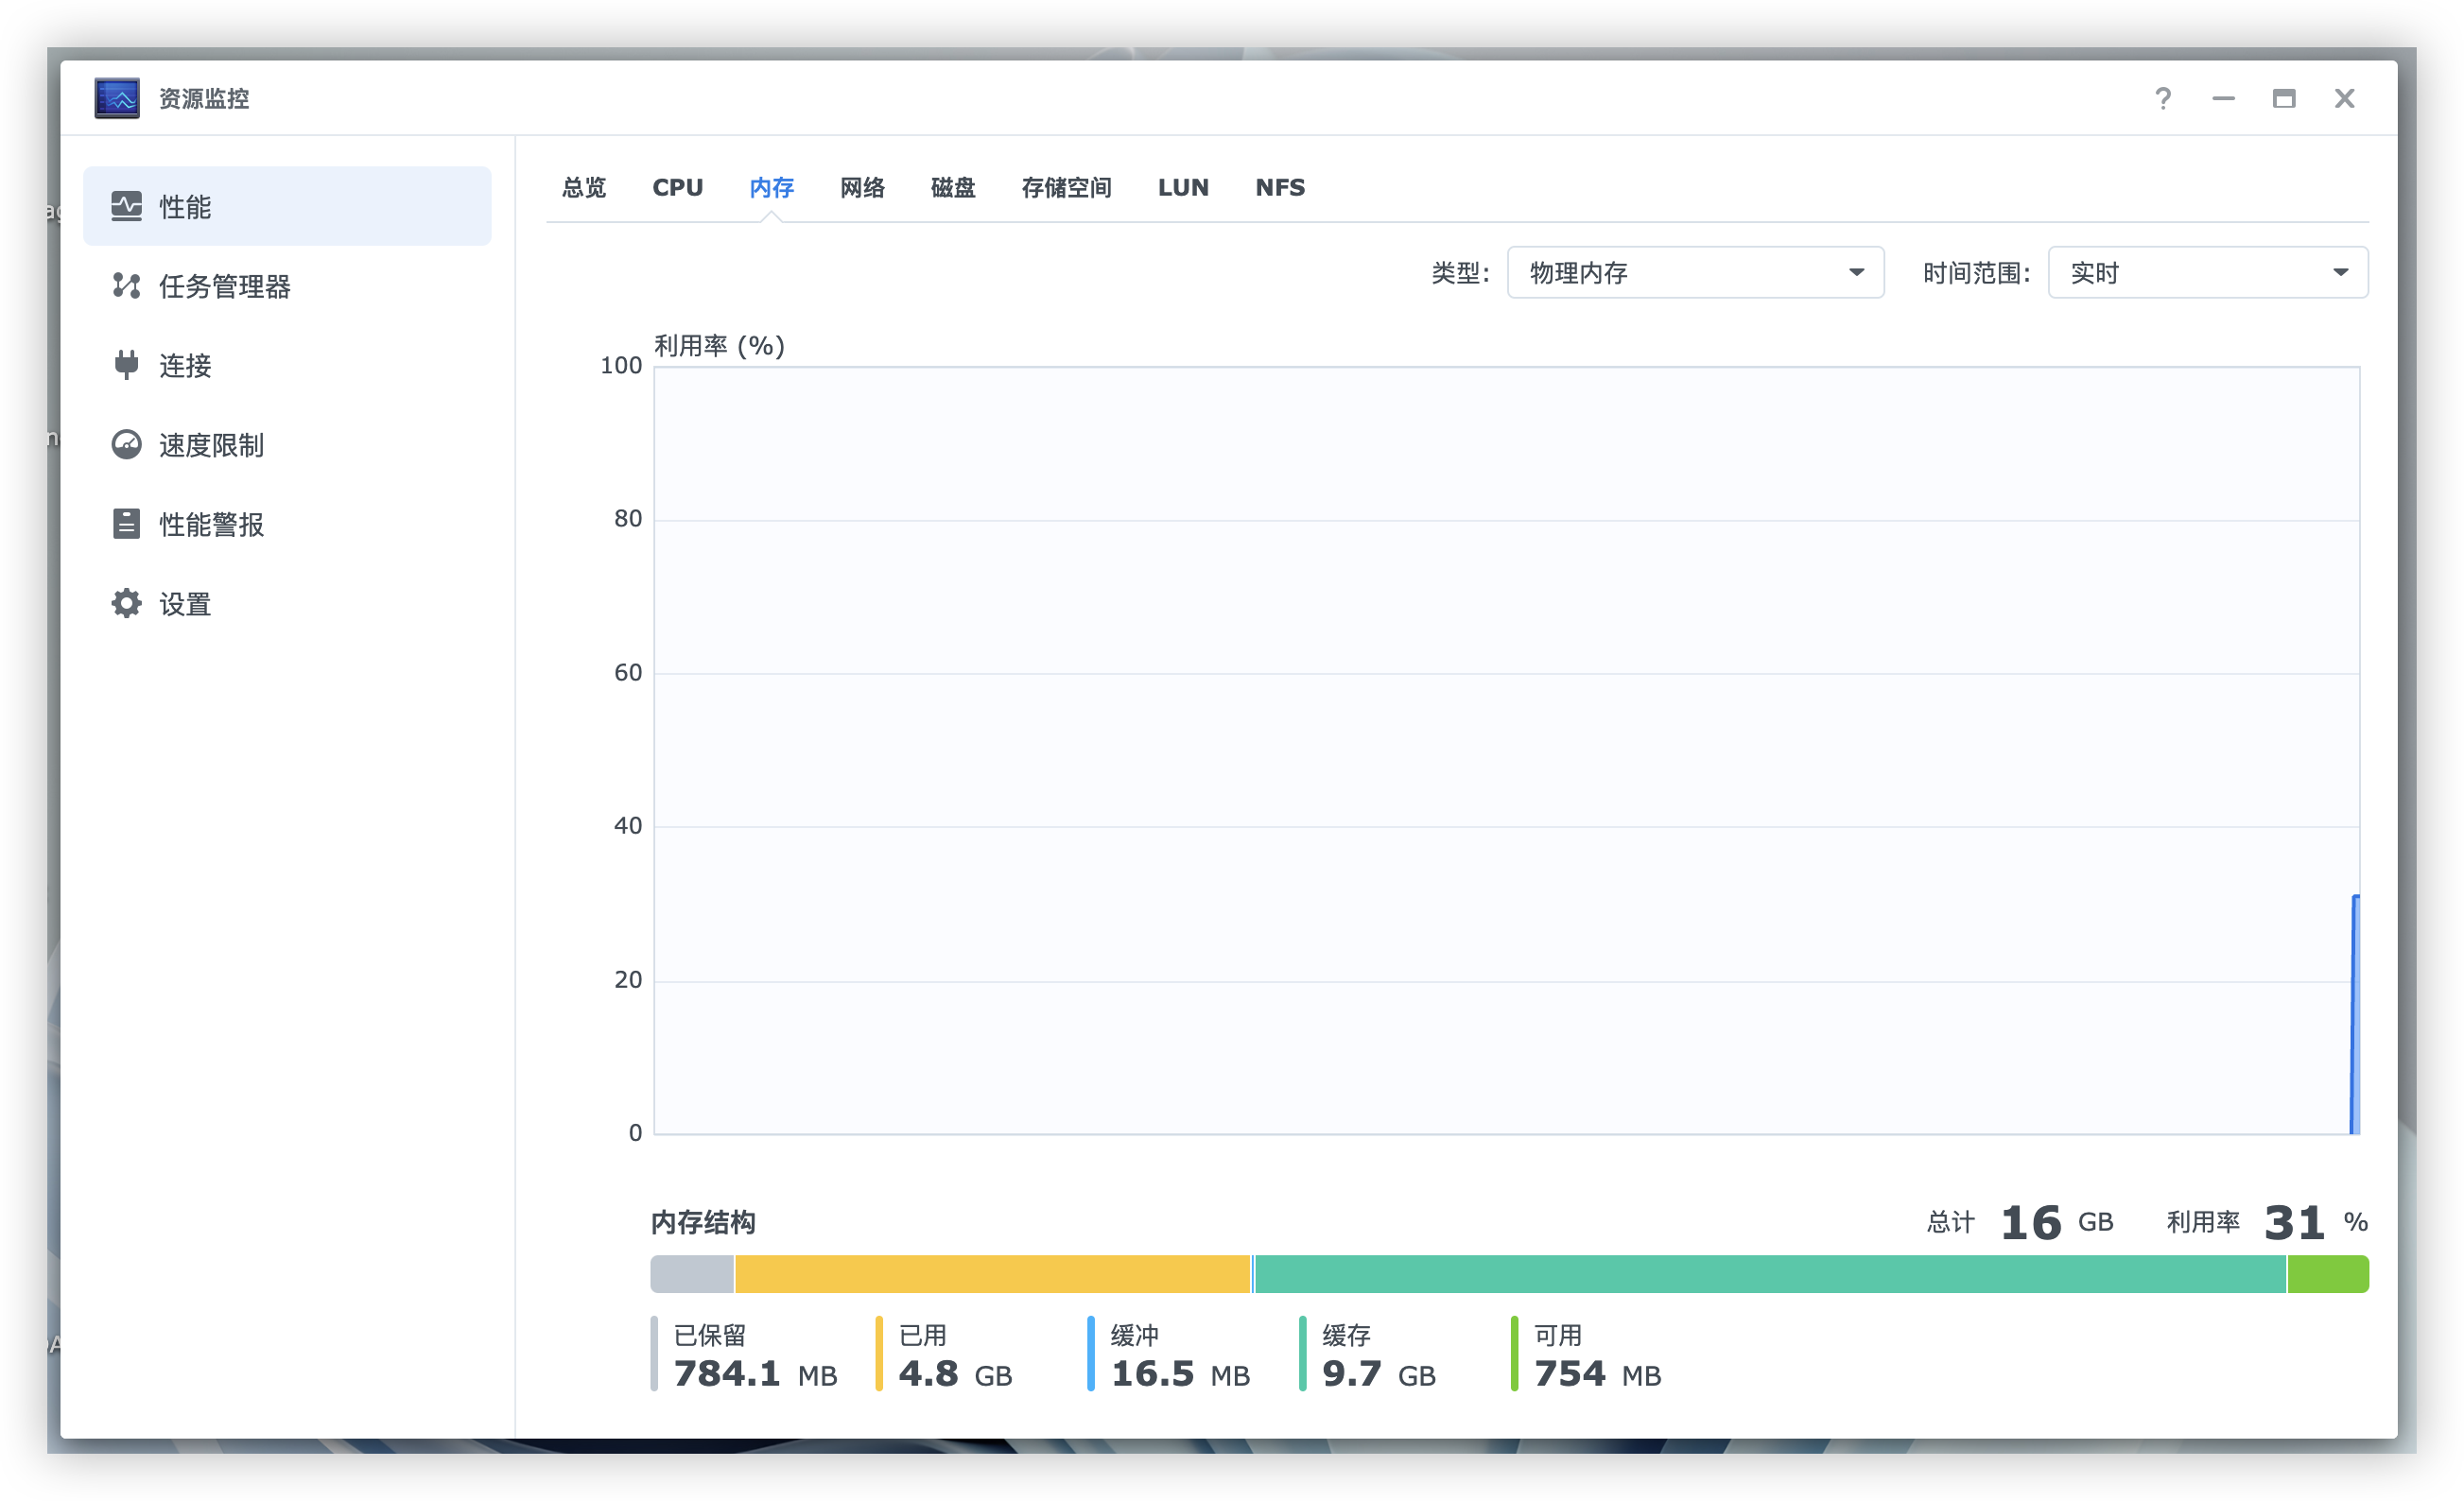Click the 已用 4.8 GB legend value
2464x1501 pixels.
tap(955, 1374)
